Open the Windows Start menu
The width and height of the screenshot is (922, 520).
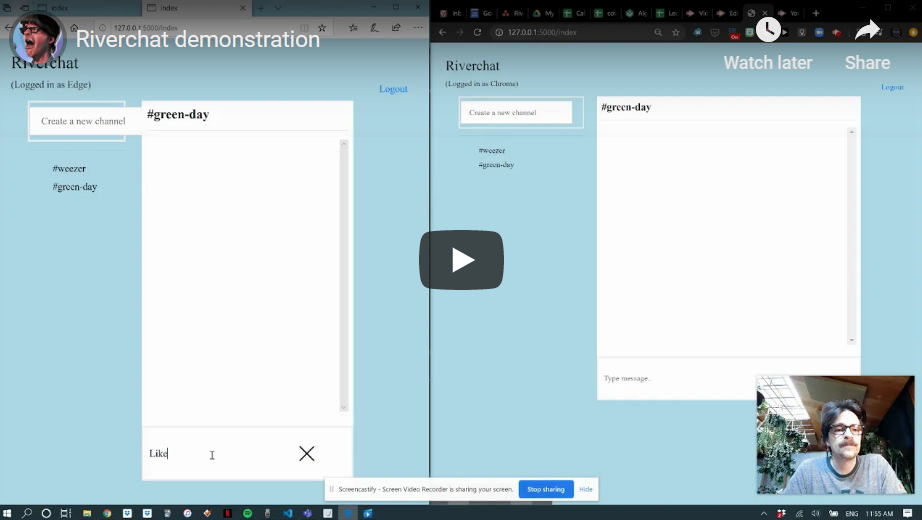(7, 513)
